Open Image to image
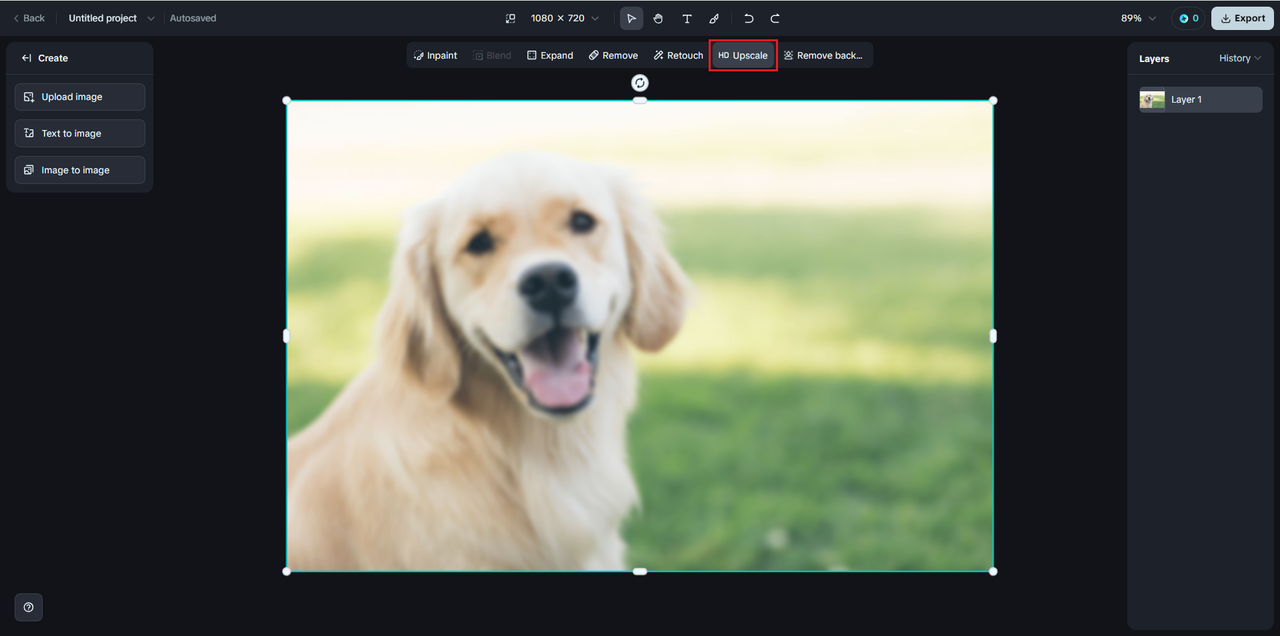Screen dimensions: 1280x636 pos(80,170)
